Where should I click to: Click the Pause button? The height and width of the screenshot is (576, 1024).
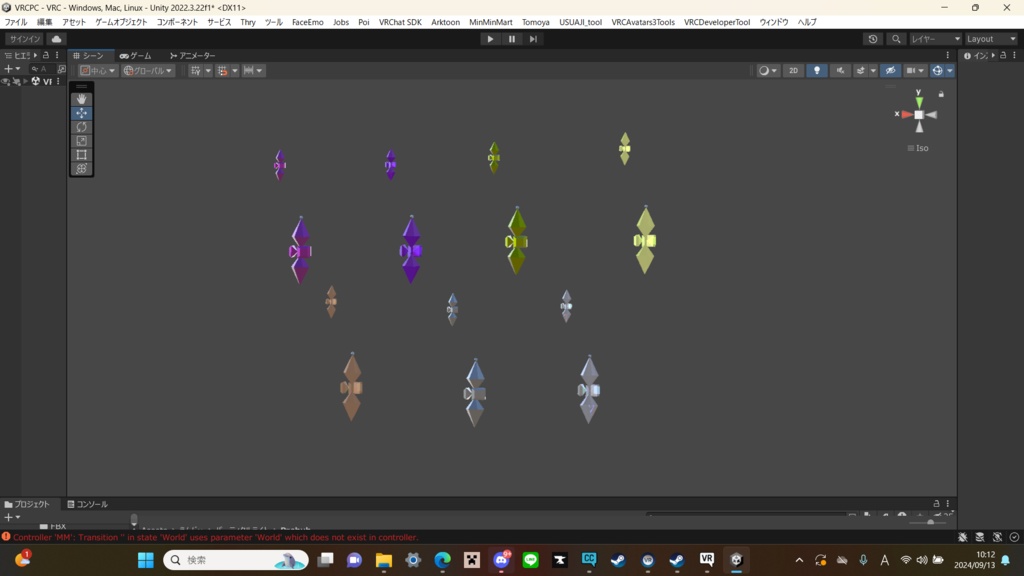(512, 39)
